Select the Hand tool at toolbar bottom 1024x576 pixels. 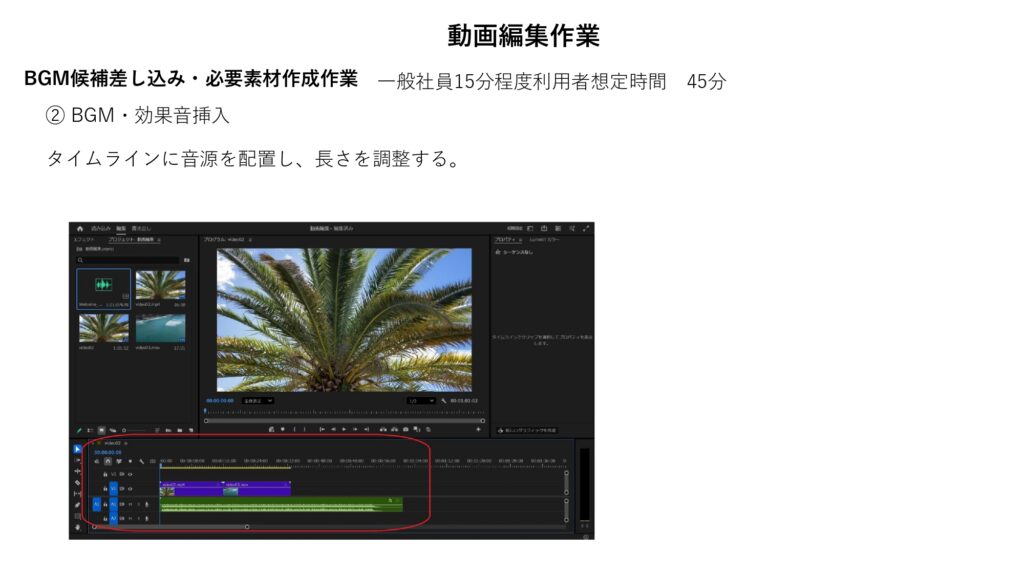click(x=77, y=527)
